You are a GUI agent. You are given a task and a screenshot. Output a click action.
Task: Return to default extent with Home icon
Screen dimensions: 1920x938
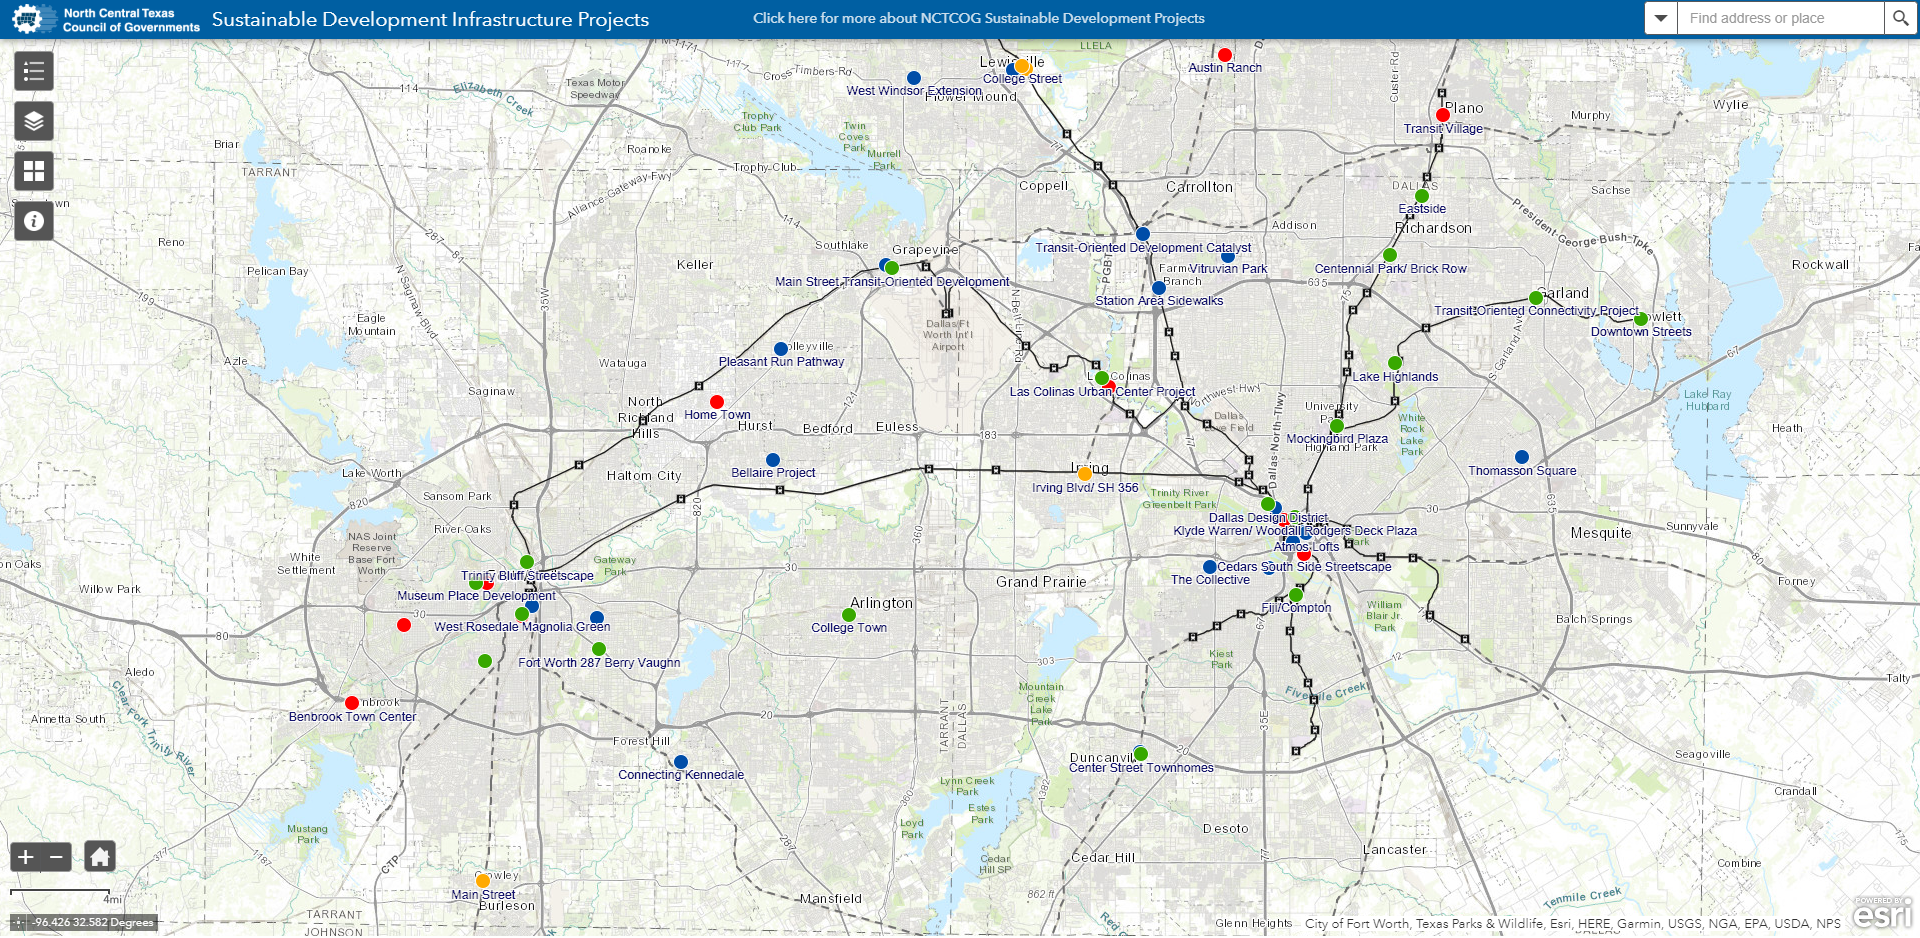click(x=99, y=856)
